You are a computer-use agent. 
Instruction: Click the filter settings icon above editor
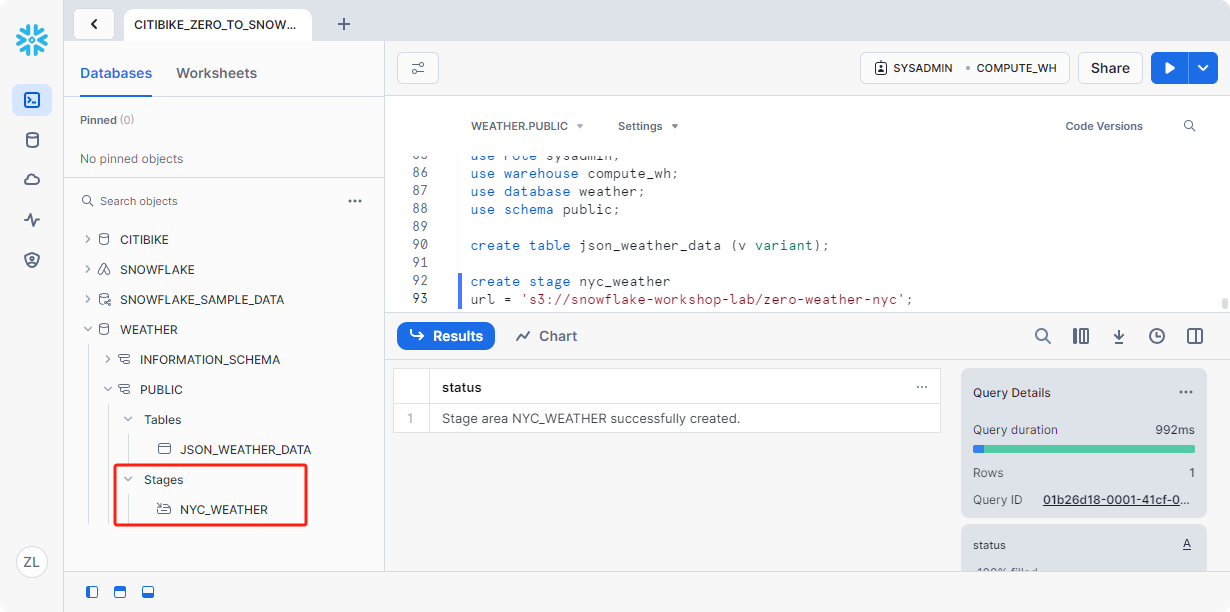(x=418, y=68)
